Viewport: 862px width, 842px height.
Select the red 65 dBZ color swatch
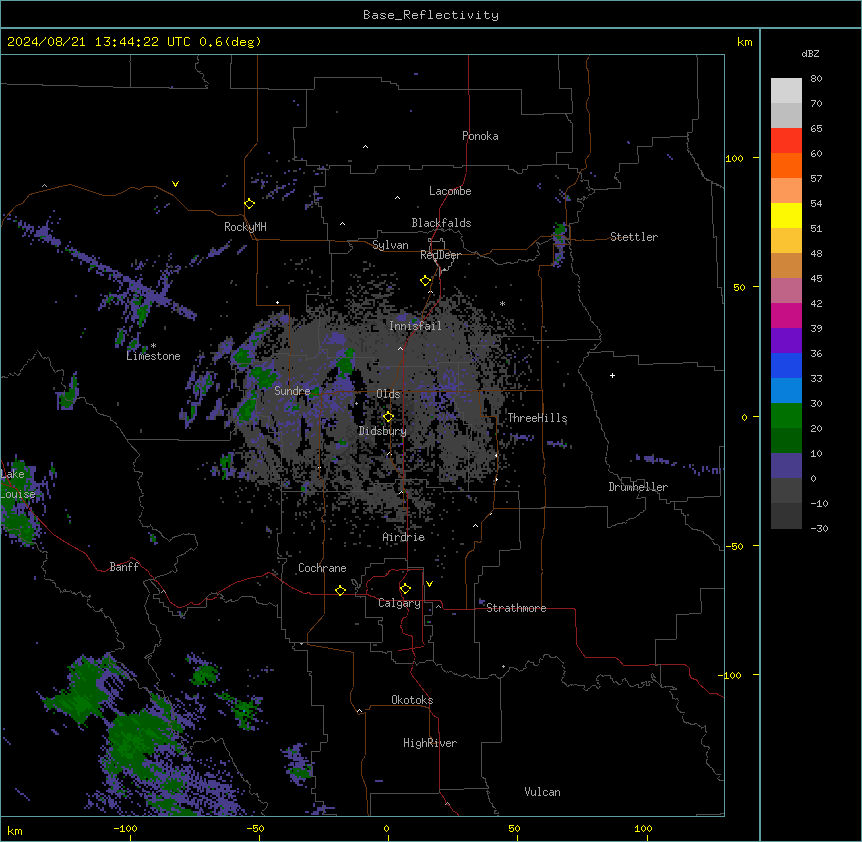click(x=786, y=140)
